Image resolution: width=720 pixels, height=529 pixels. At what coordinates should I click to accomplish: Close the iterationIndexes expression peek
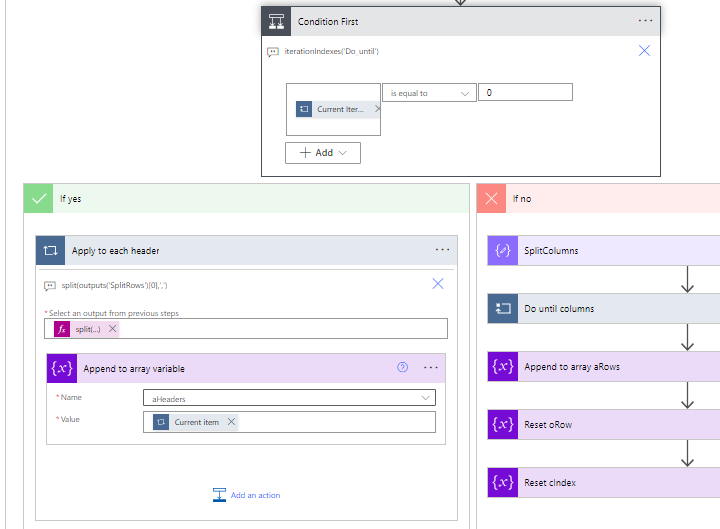pos(645,51)
